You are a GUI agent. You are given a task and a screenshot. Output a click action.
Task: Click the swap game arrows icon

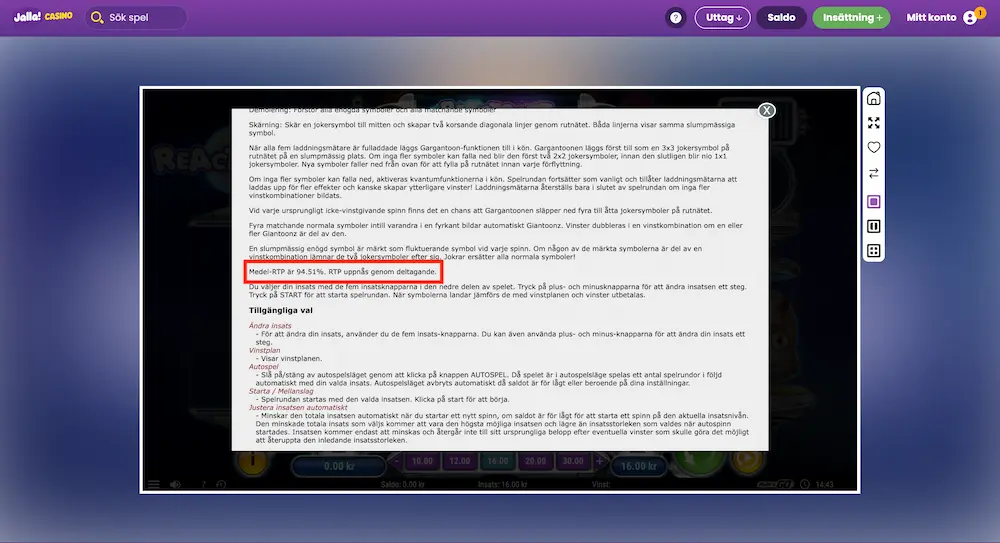(x=874, y=173)
